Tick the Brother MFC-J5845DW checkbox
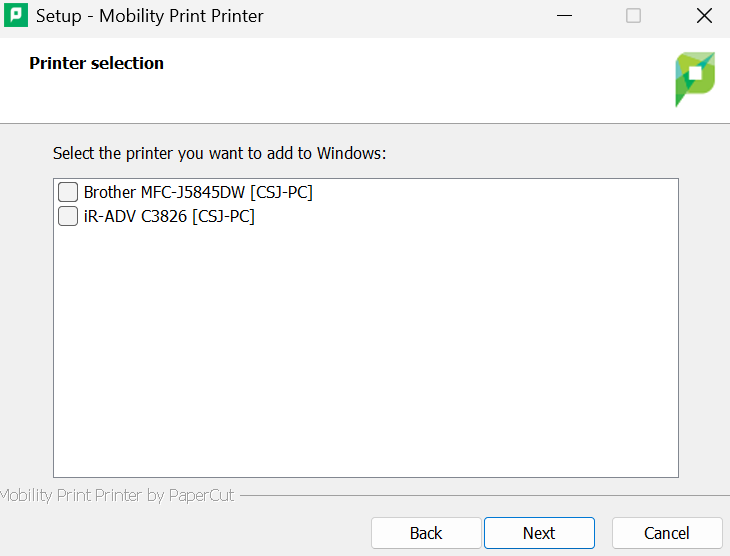Image resolution: width=730 pixels, height=556 pixels. tap(68, 192)
